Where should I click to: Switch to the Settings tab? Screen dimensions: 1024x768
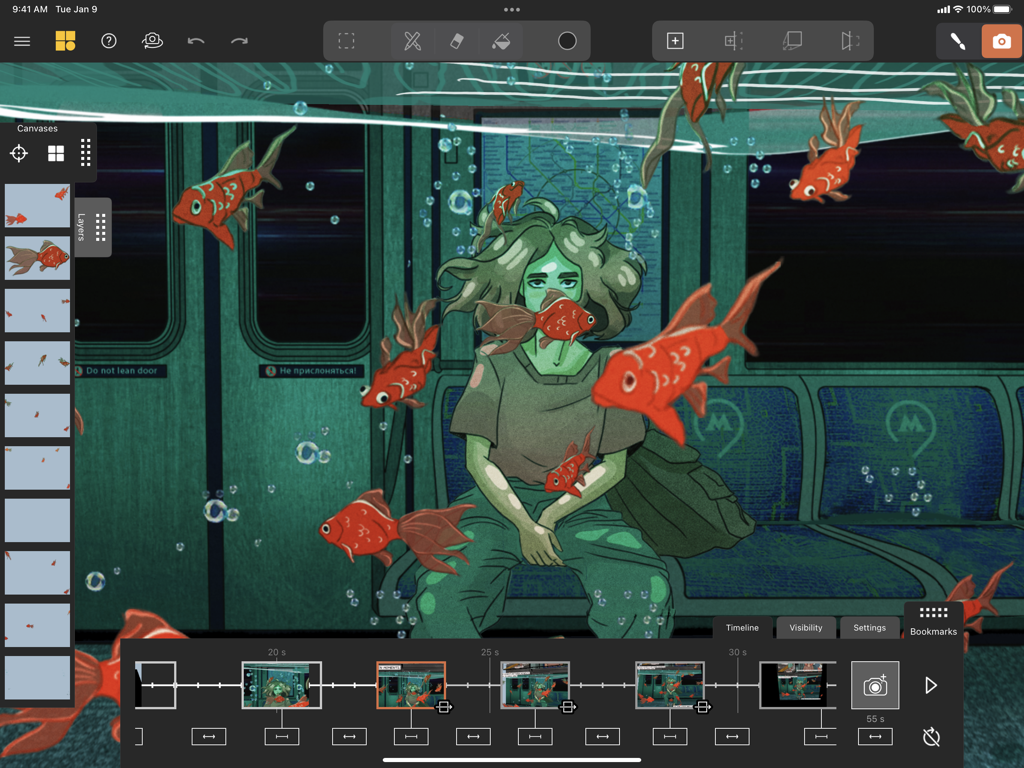click(x=869, y=628)
